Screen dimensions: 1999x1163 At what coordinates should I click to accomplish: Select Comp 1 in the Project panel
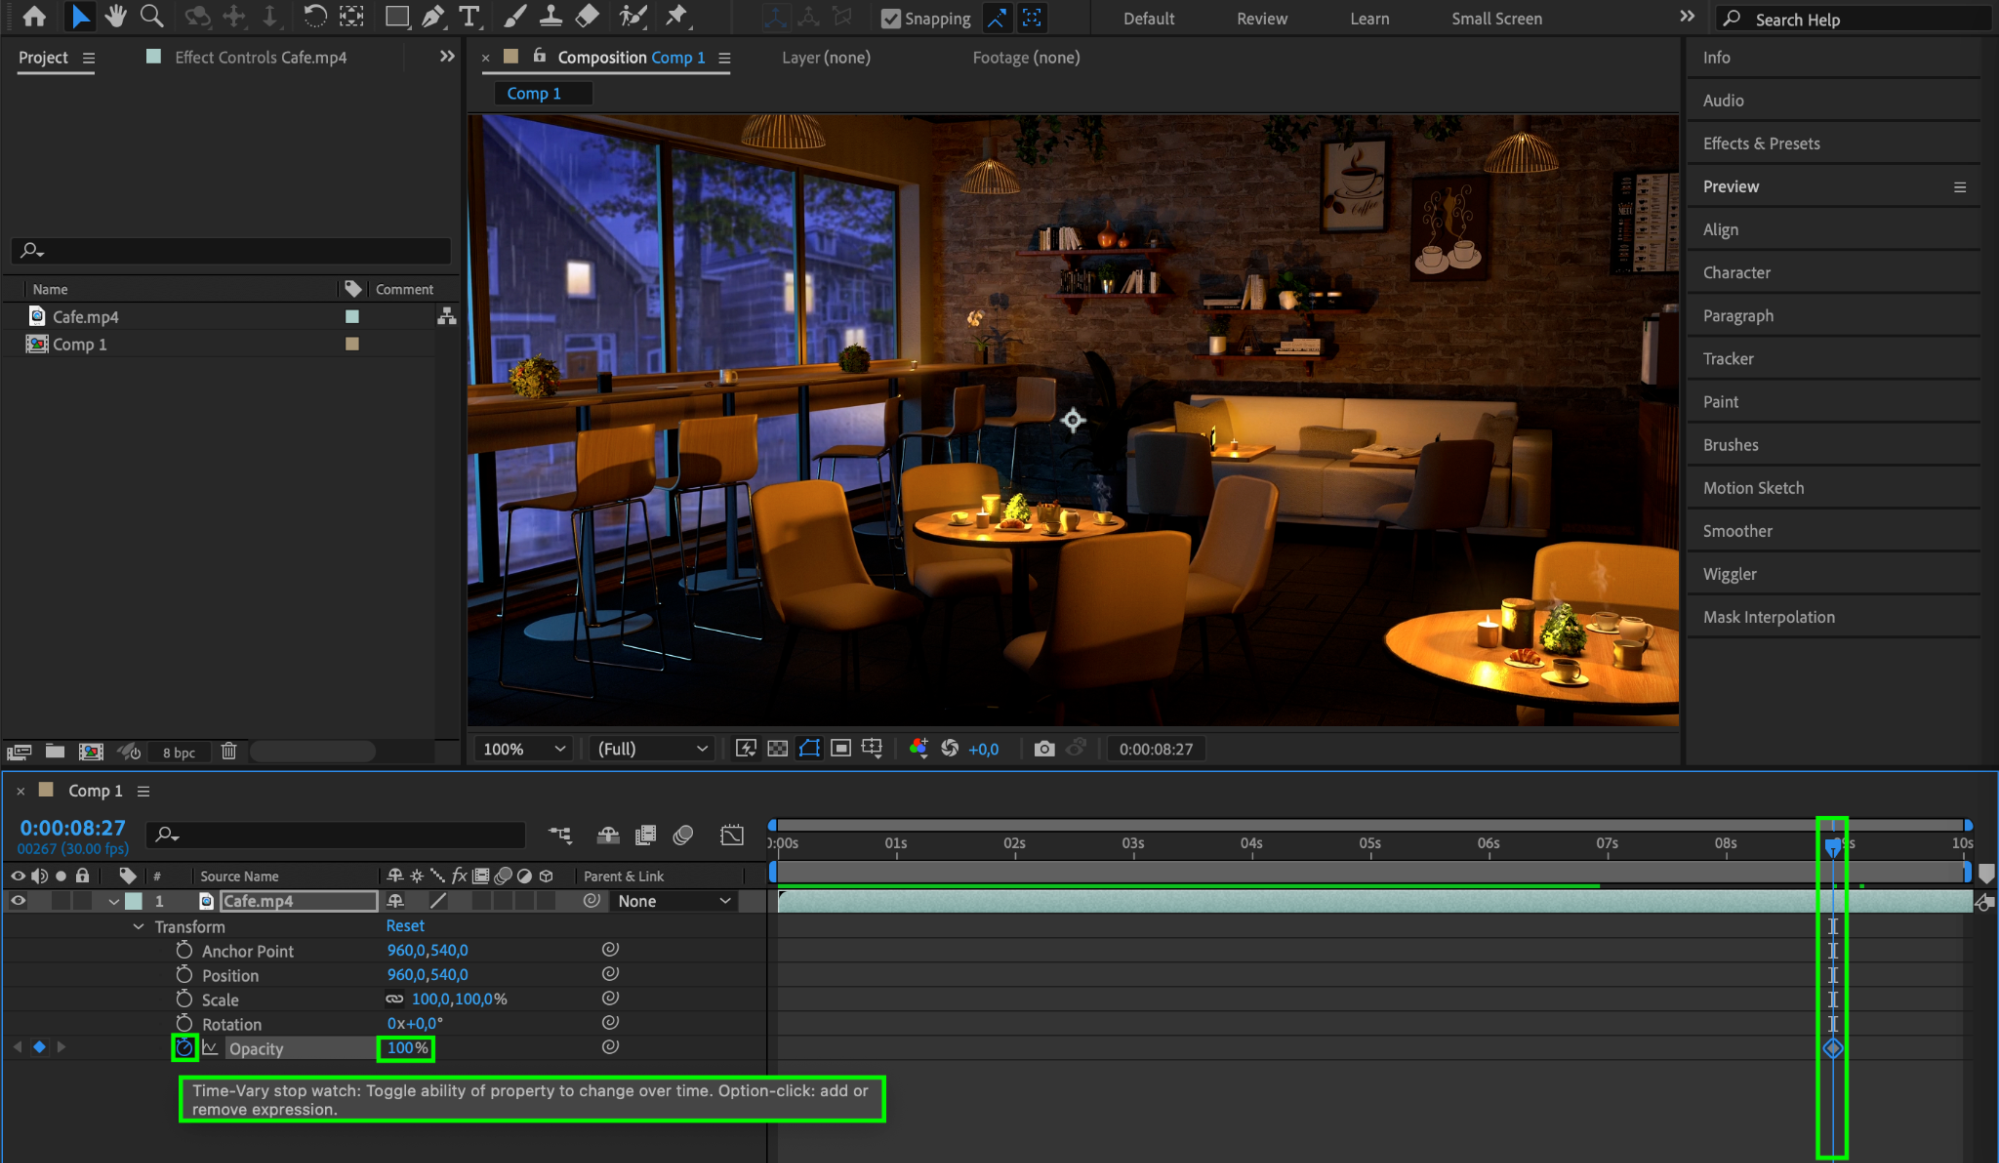tap(80, 344)
